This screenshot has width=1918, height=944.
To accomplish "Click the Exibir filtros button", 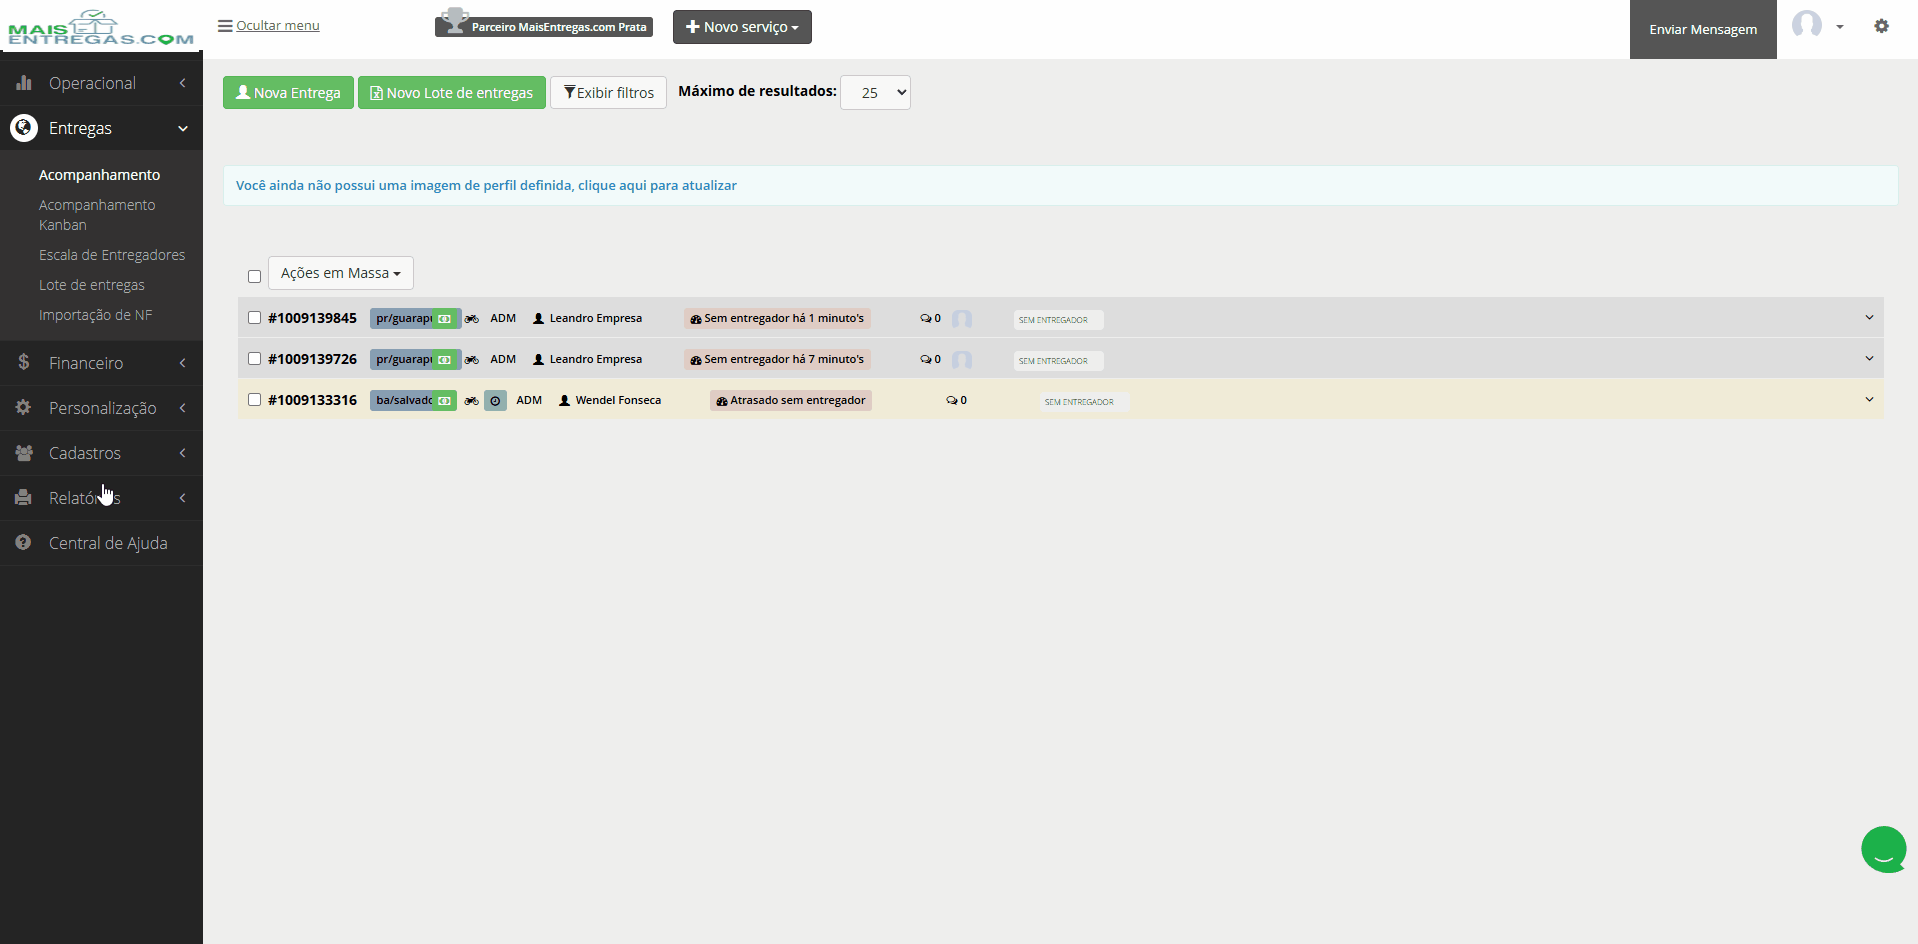I will click(x=608, y=92).
